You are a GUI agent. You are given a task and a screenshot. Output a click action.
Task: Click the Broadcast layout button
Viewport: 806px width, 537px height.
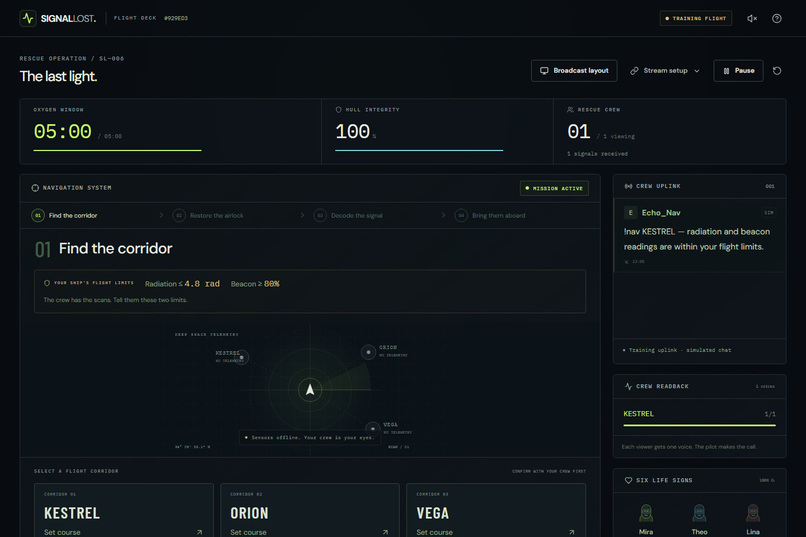(x=574, y=71)
